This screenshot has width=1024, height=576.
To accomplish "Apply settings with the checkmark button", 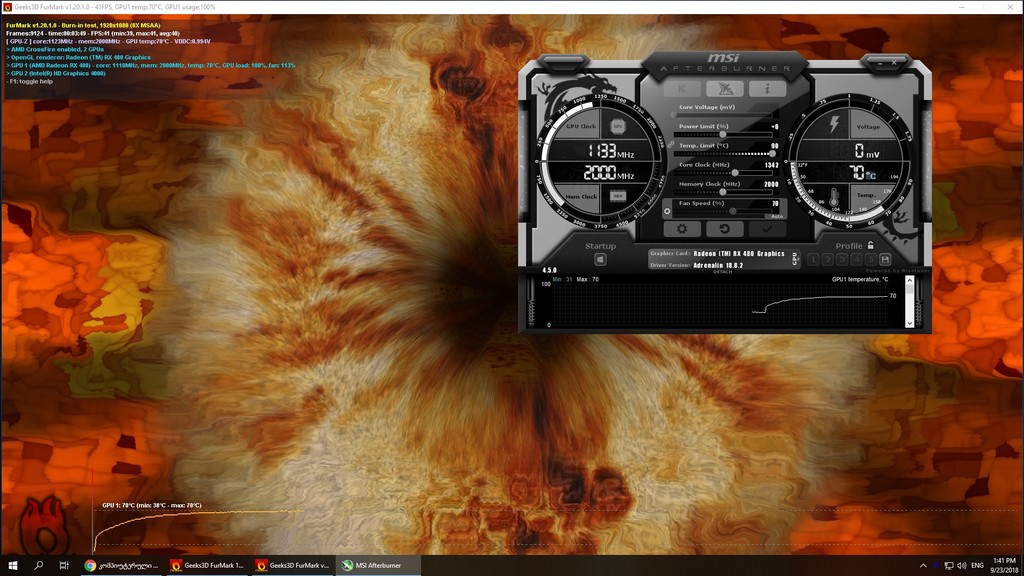I will [767, 229].
